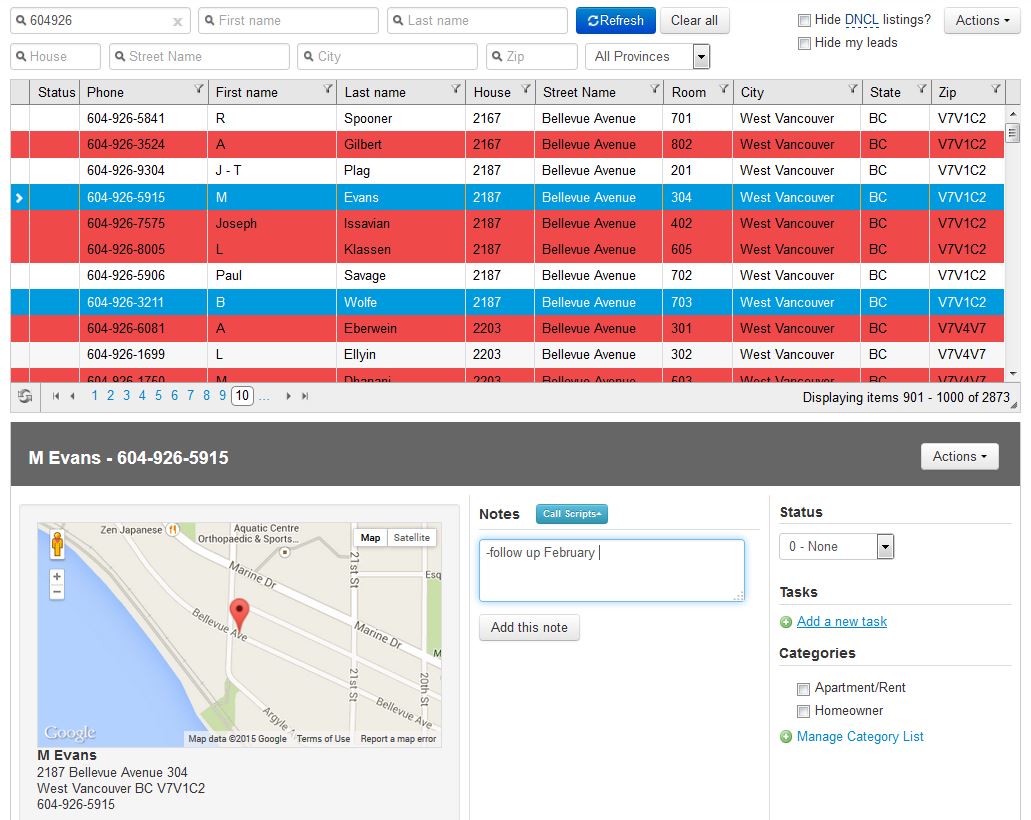1031x820 pixels.
Task: Click the scrollbar up arrow of the table
Action: click(x=1013, y=114)
